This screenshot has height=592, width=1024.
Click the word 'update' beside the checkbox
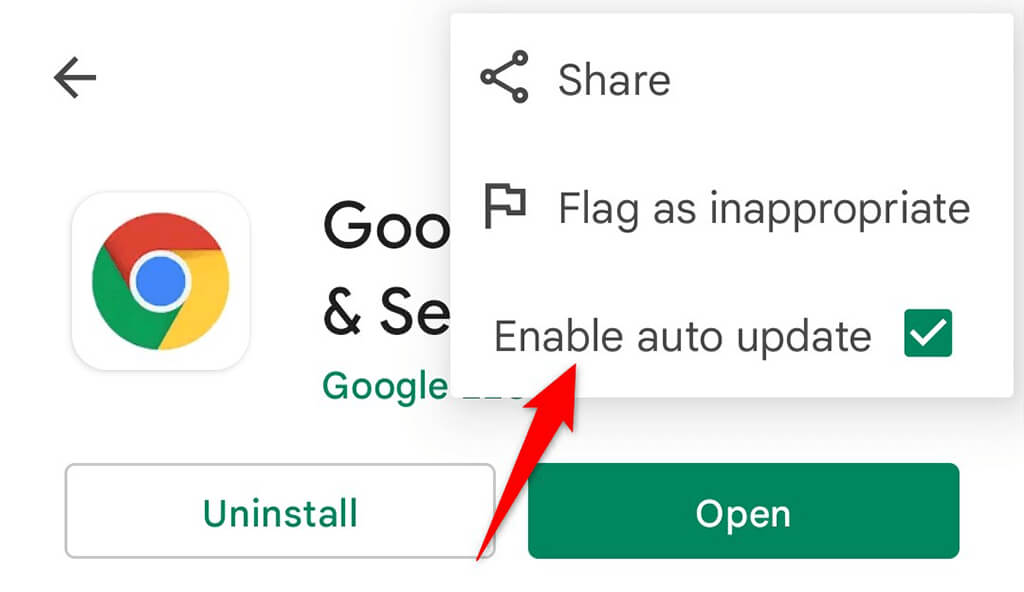(804, 338)
